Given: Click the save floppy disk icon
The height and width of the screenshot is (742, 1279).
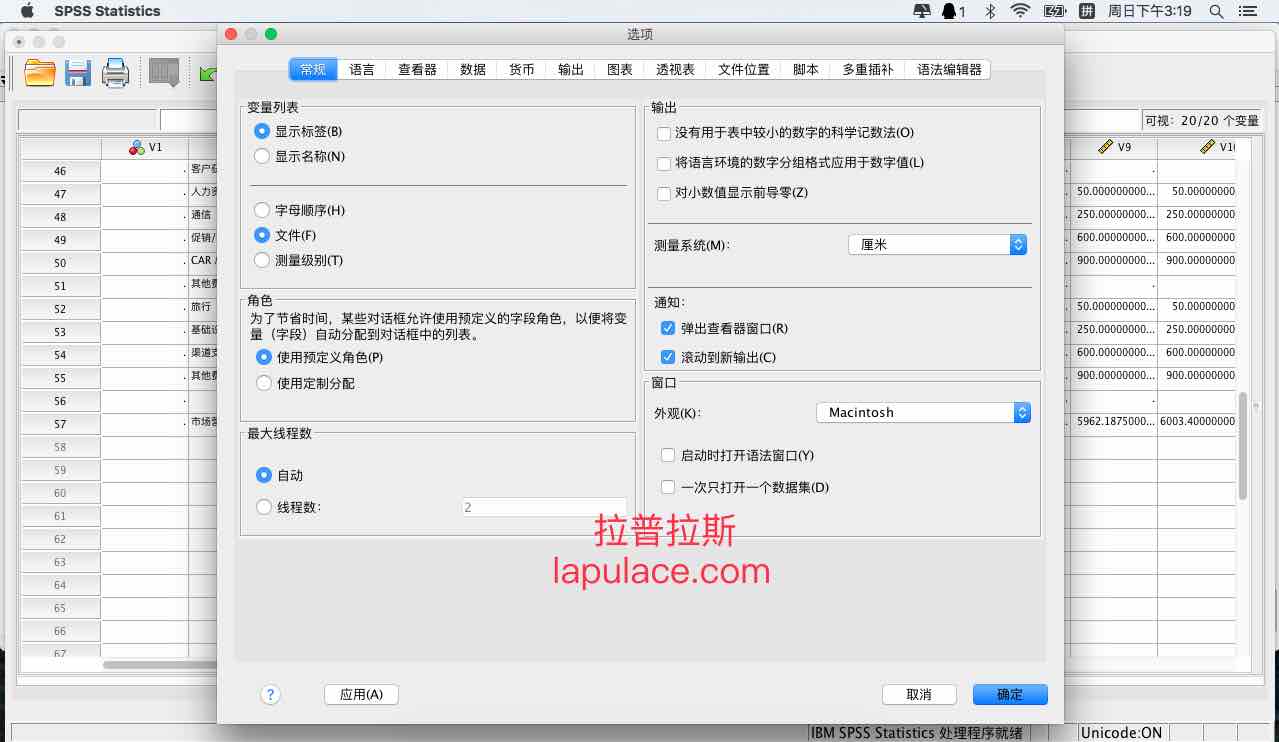Looking at the screenshot, I should 78,72.
